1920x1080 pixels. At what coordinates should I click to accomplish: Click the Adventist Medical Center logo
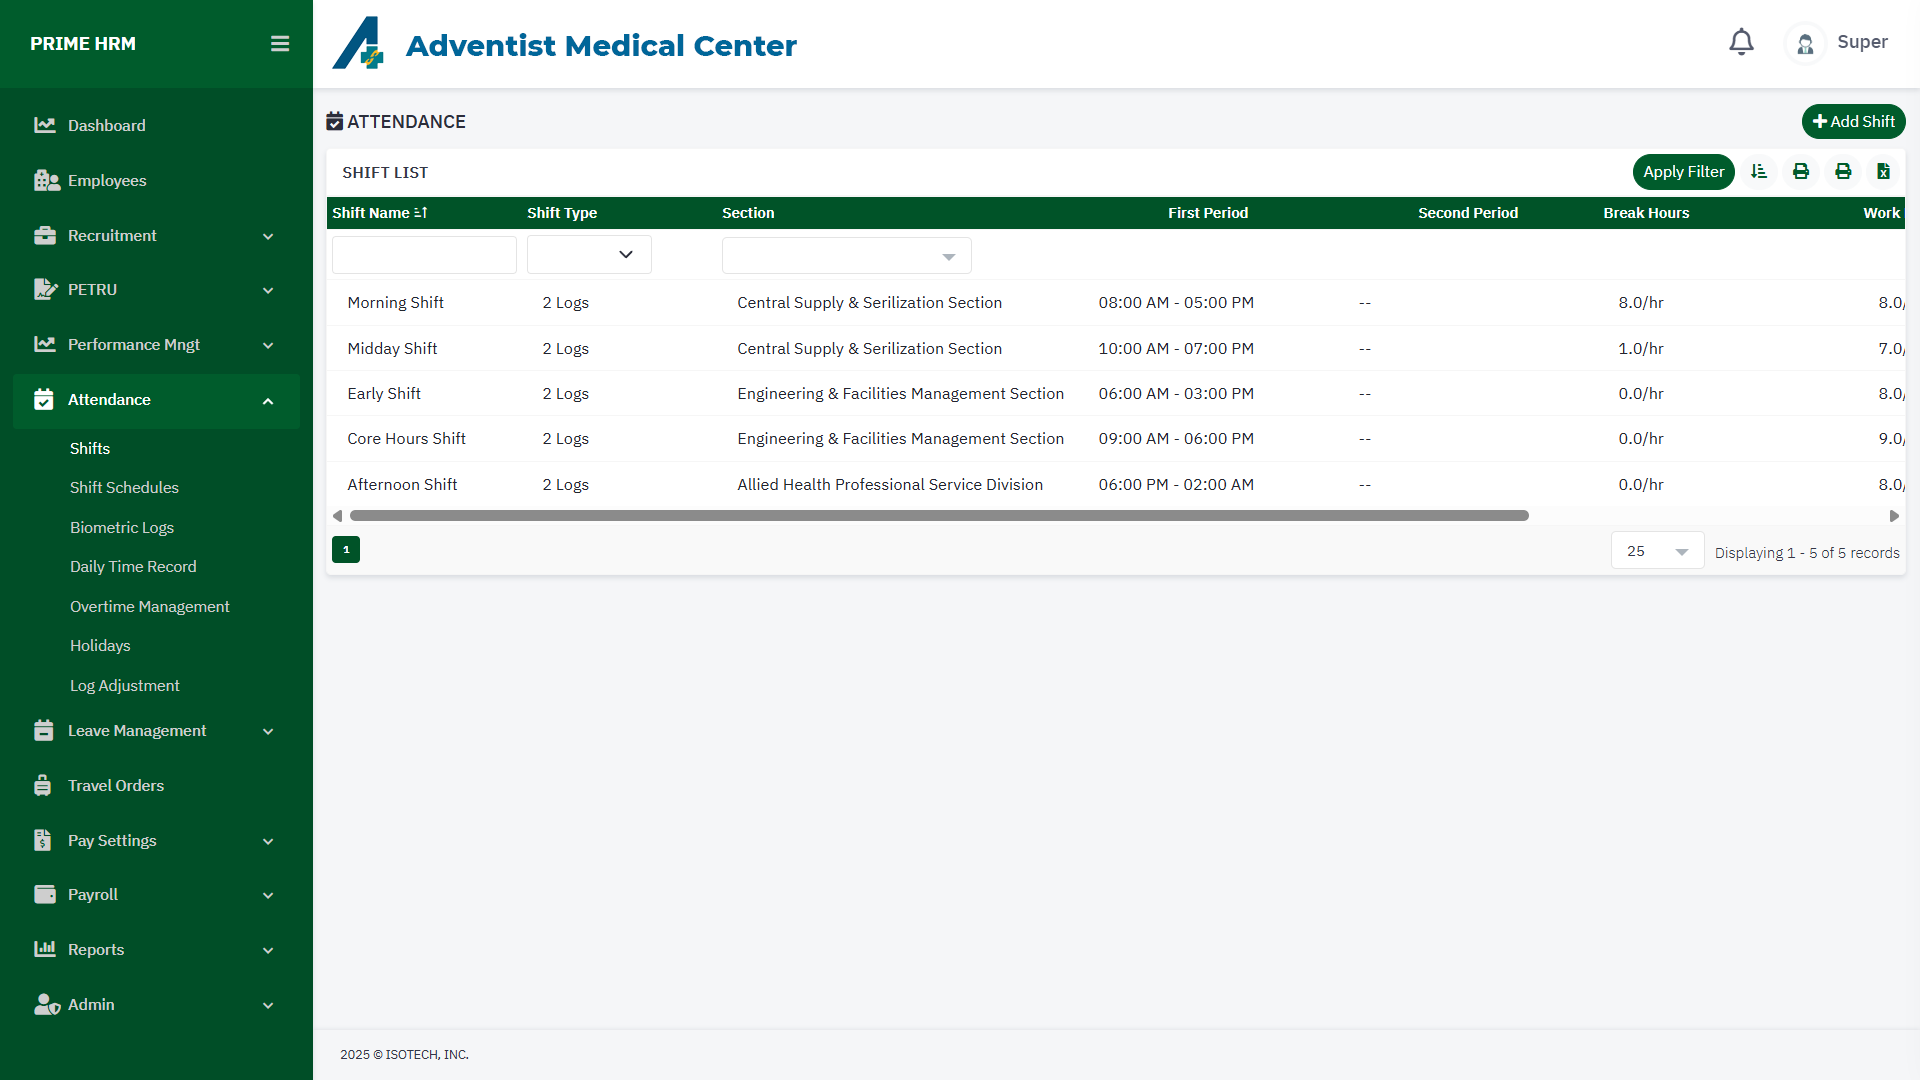(x=358, y=44)
